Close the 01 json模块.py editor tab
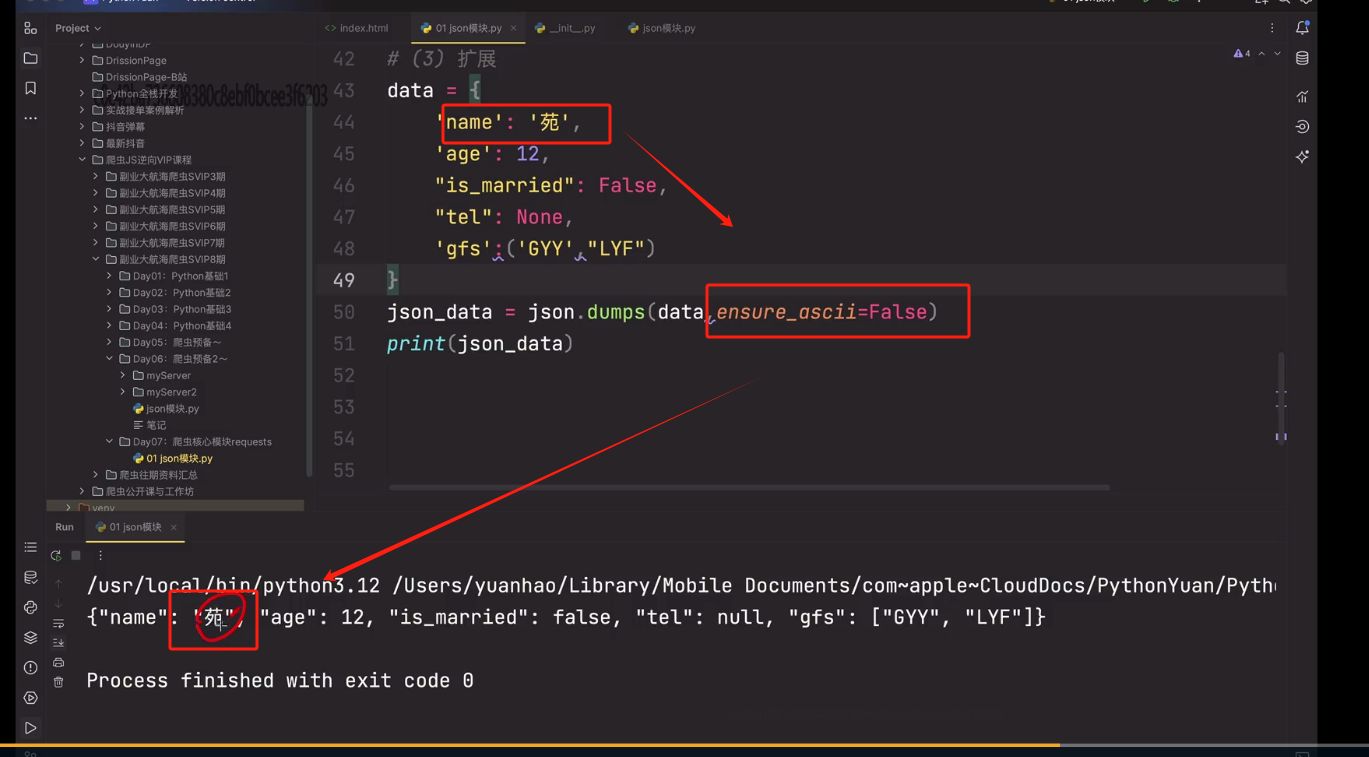This screenshot has height=757, width=1369. [514, 28]
